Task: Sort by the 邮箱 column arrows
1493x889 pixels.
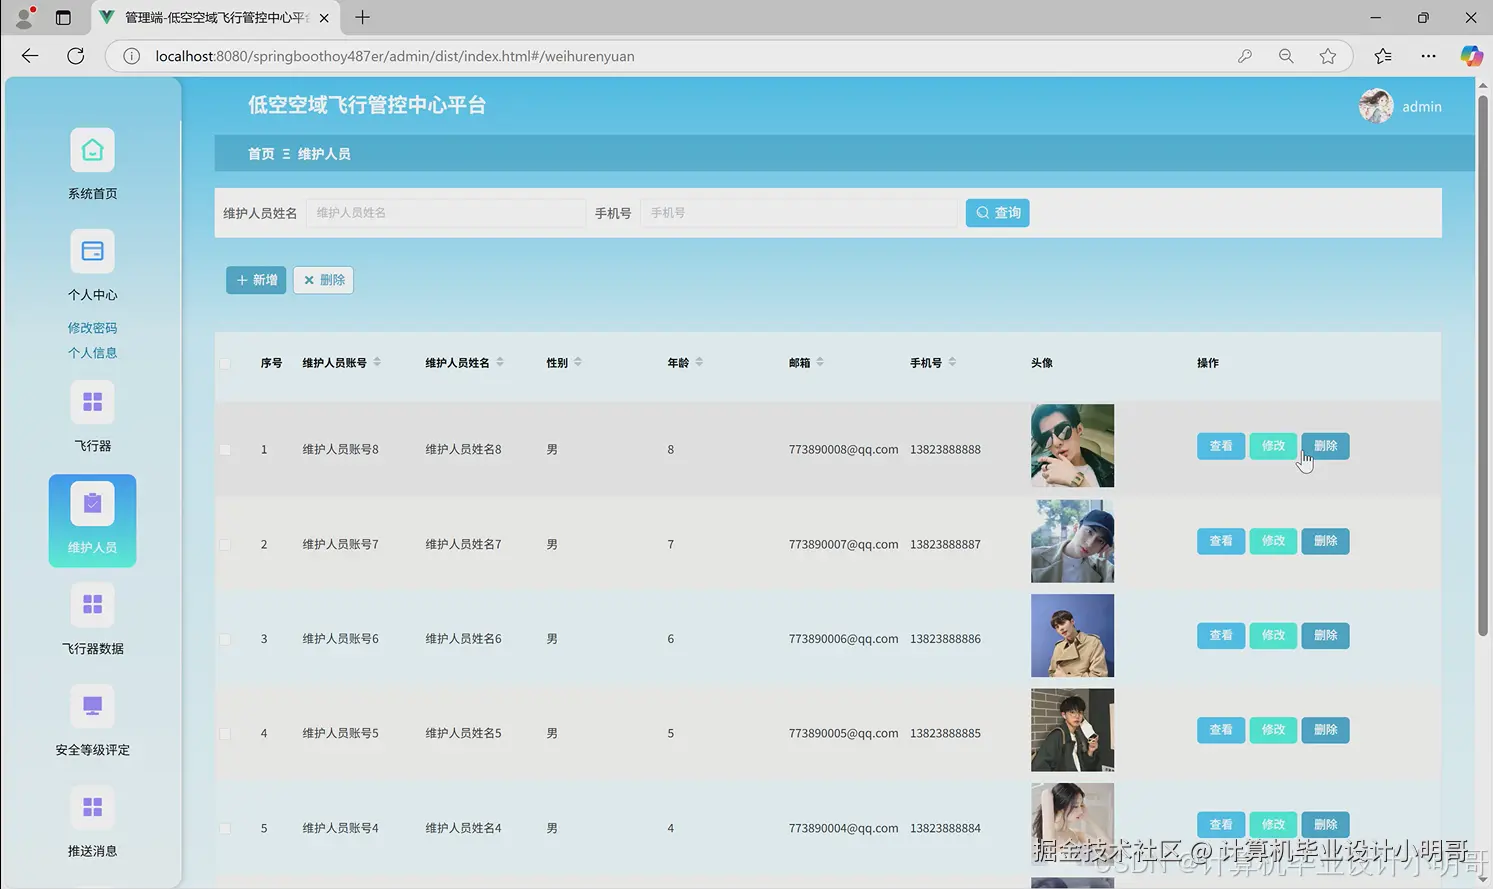Action: [820, 362]
